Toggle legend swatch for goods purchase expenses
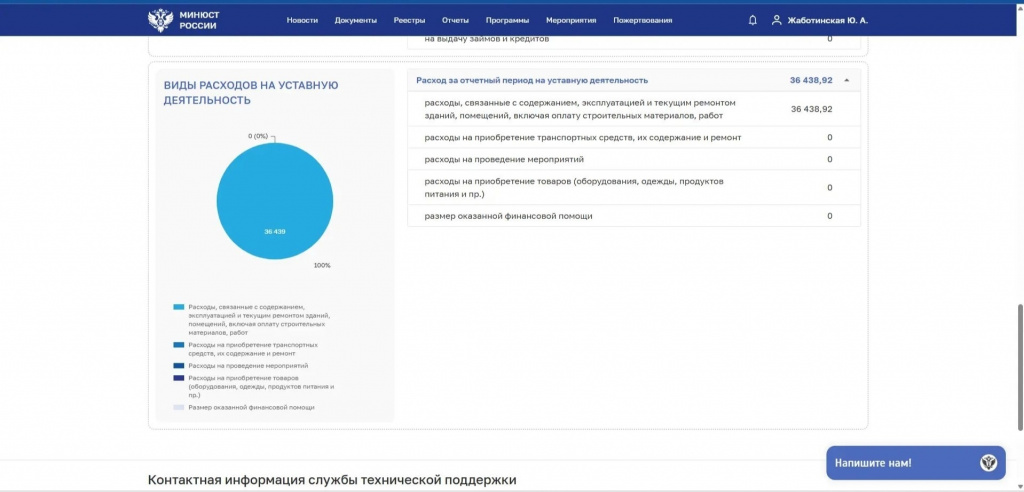Viewport: 1024px width, 492px height. point(178,378)
